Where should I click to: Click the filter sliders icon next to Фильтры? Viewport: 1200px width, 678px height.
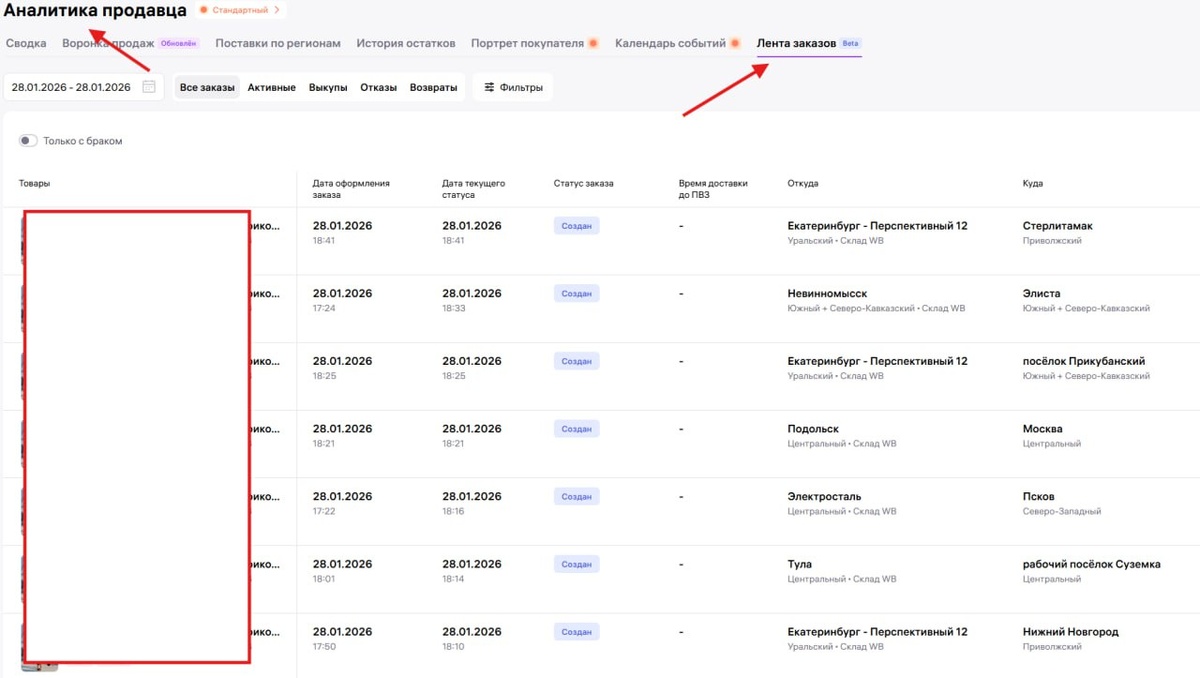(489, 88)
